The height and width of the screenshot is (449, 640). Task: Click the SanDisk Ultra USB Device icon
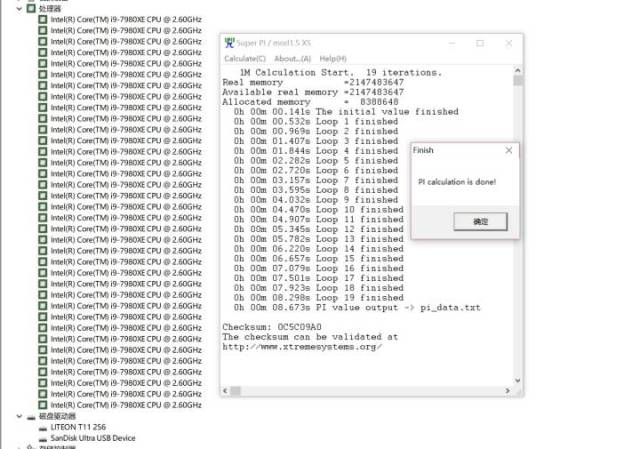pyautogui.click(x=42, y=438)
